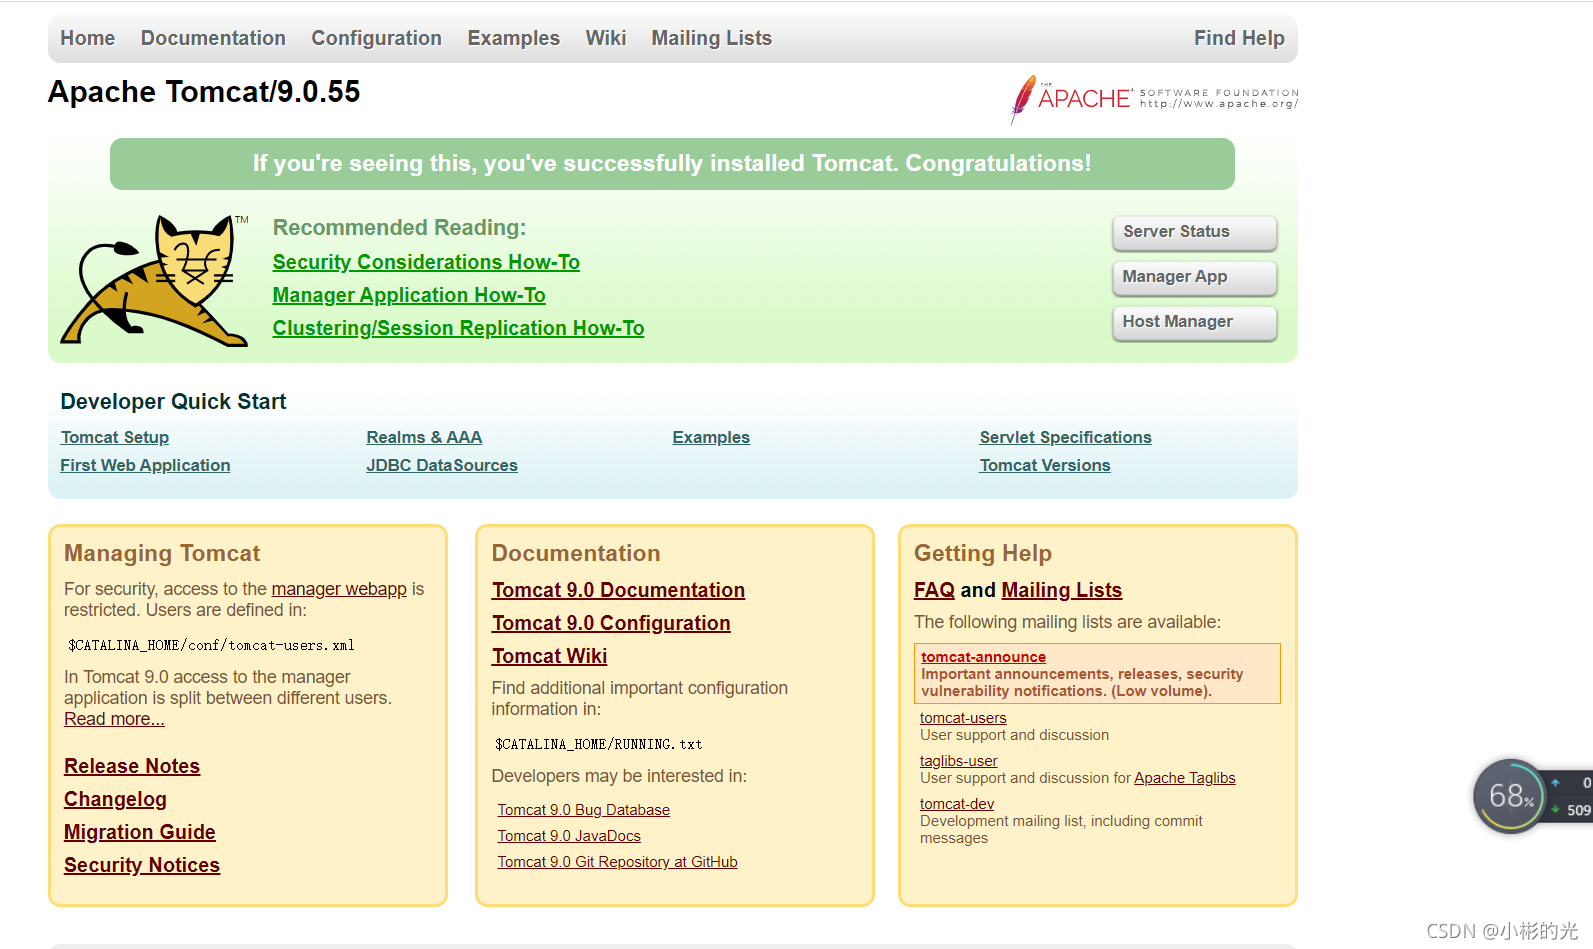Click the Getting Help heading
The width and height of the screenshot is (1593, 949).
[x=983, y=553]
